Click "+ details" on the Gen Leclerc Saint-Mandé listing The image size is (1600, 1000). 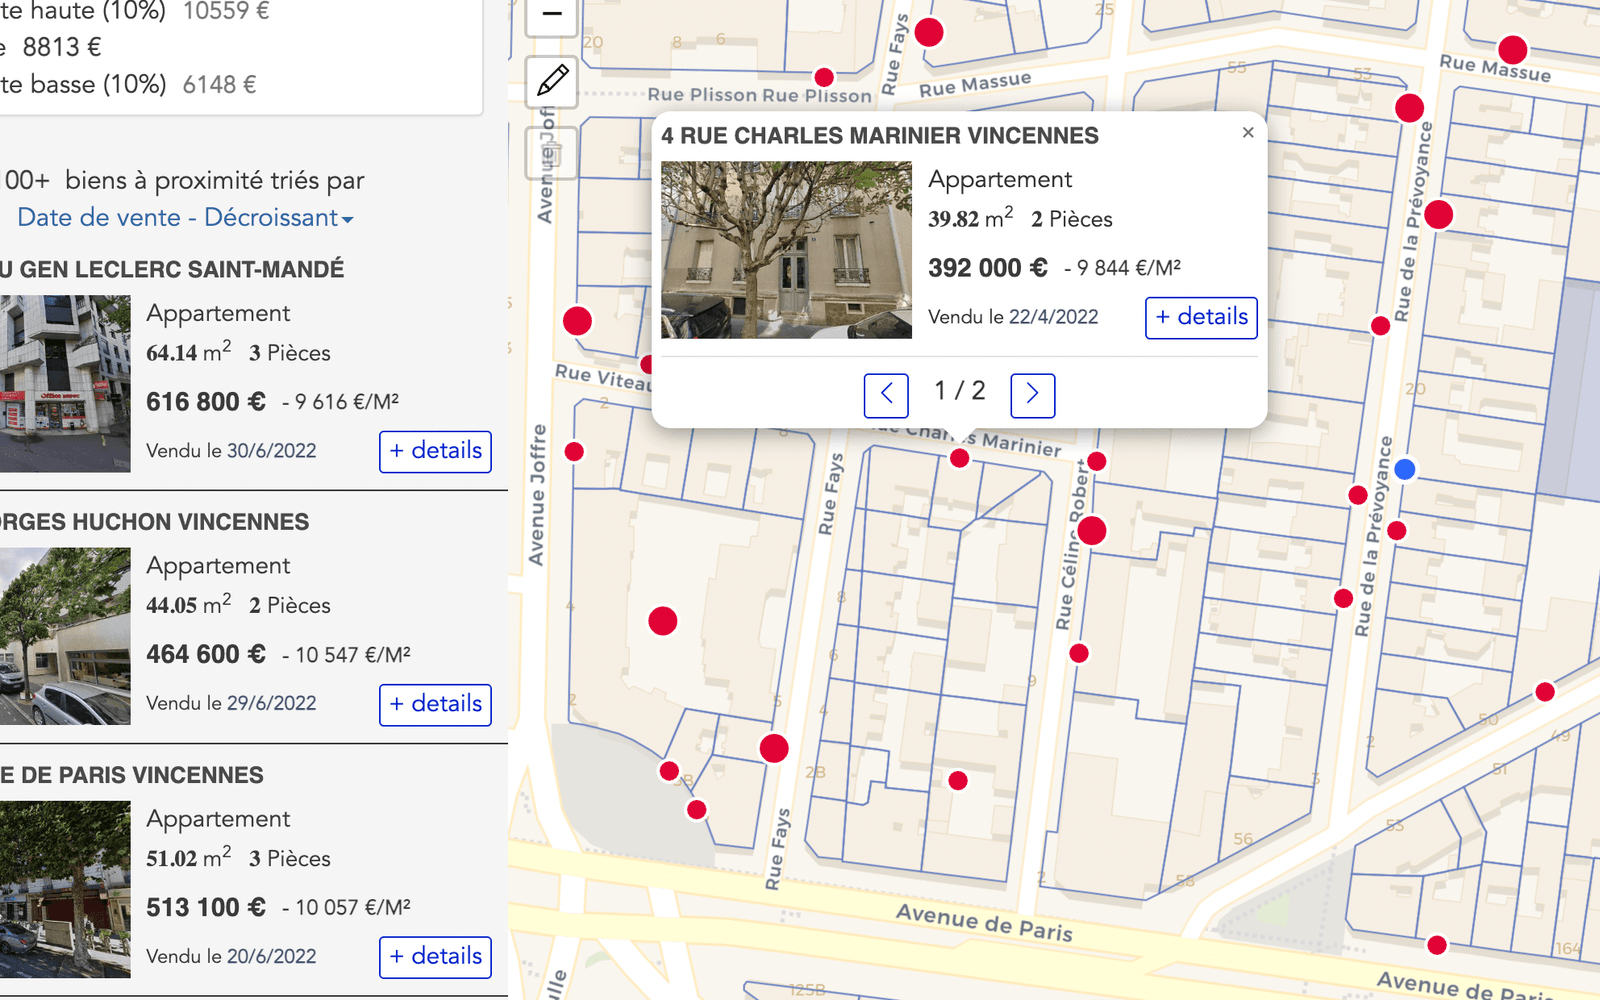(435, 451)
